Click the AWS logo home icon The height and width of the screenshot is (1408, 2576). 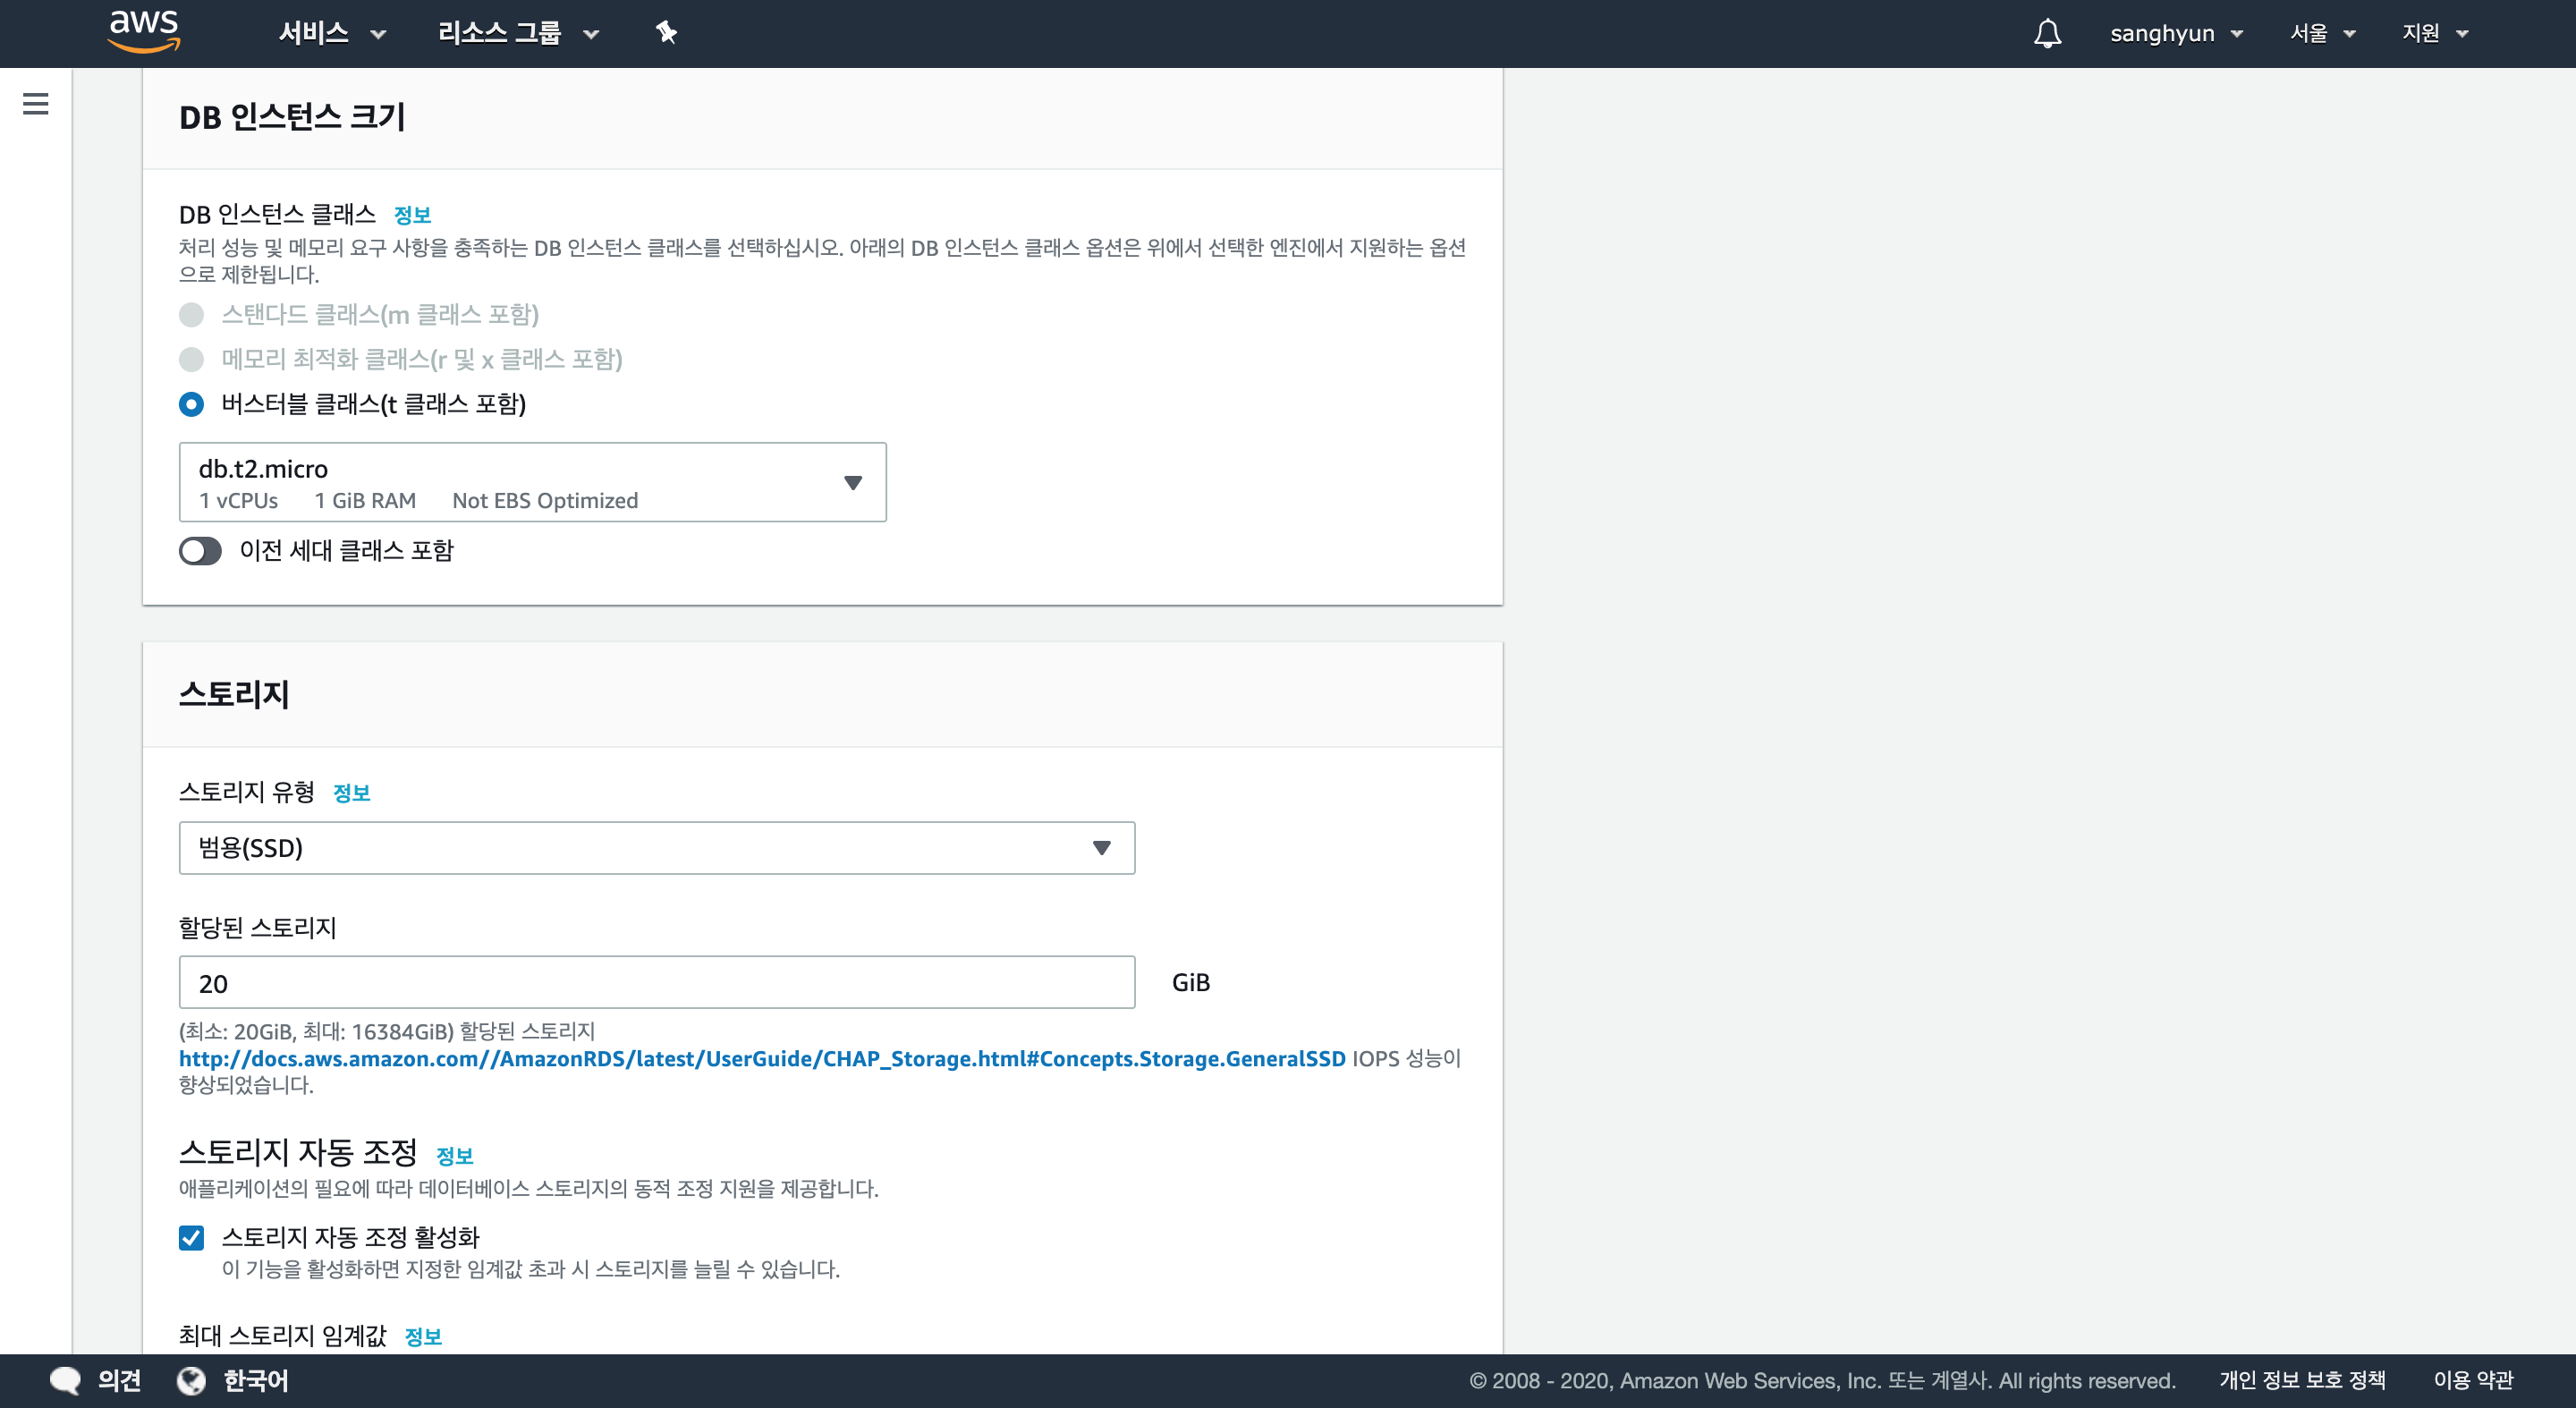coord(144,32)
